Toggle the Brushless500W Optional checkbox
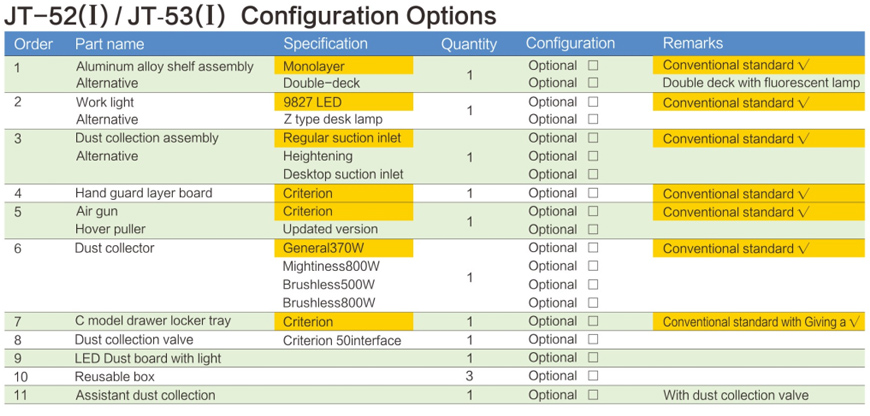Screen dimensions: 870x416 [593, 284]
